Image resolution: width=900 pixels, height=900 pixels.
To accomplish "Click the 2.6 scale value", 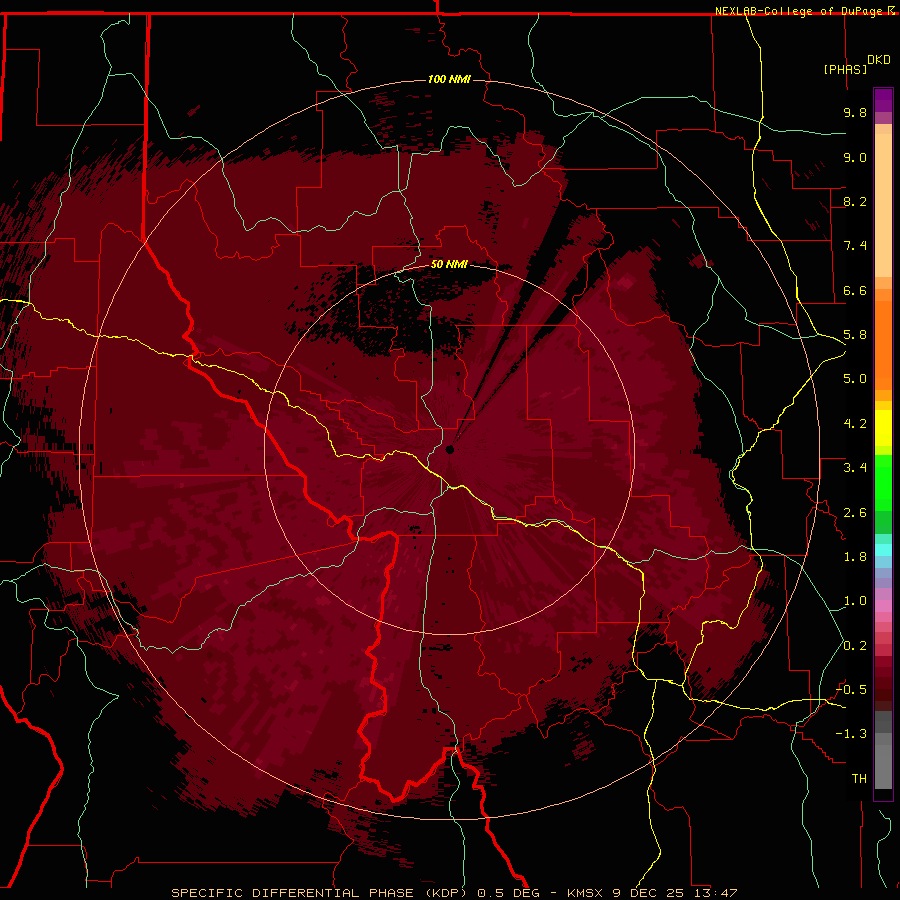I will pos(855,513).
